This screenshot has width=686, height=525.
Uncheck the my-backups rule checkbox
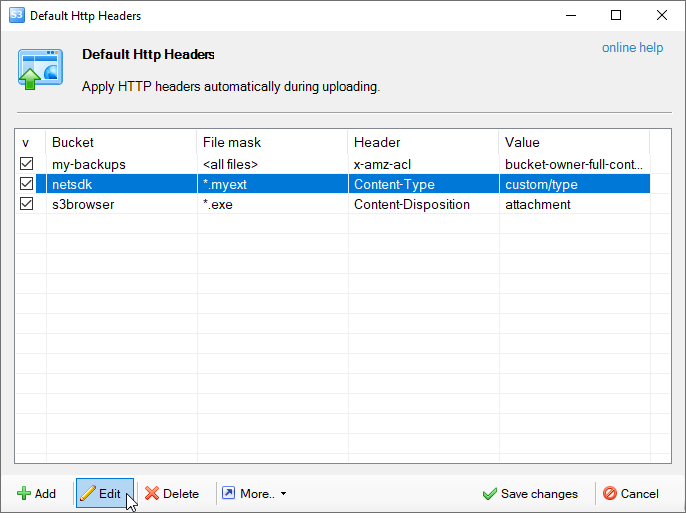pyautogui.click(x=26, y=164)
